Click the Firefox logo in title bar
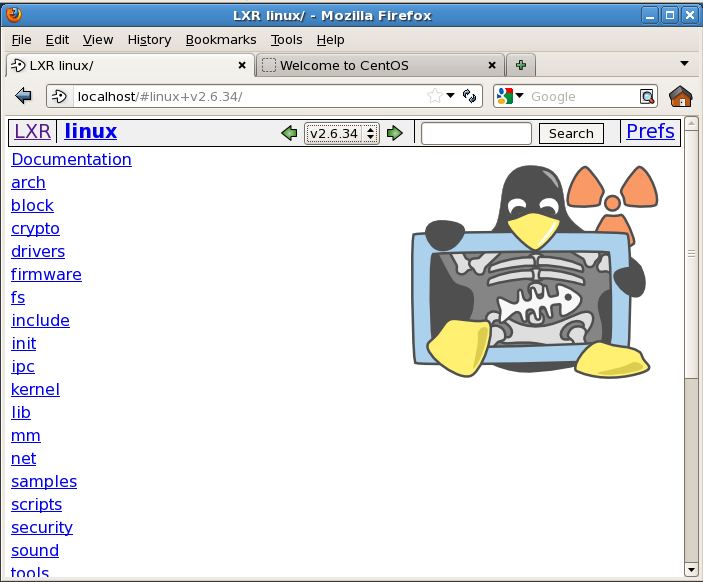This screenshot has height=582, width=703. click(14, 15)
